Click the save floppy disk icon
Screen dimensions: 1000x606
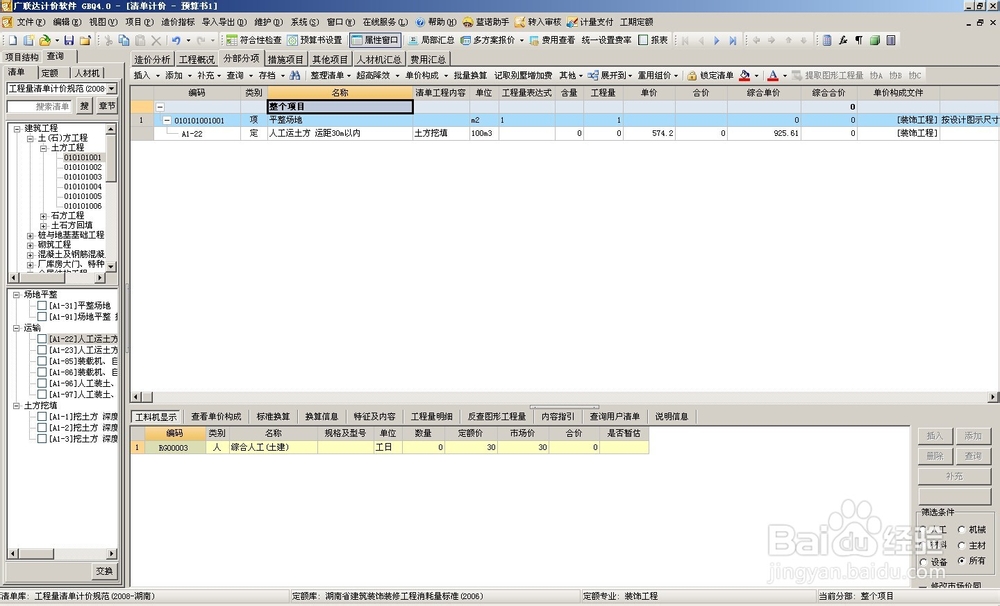point(69,40)
